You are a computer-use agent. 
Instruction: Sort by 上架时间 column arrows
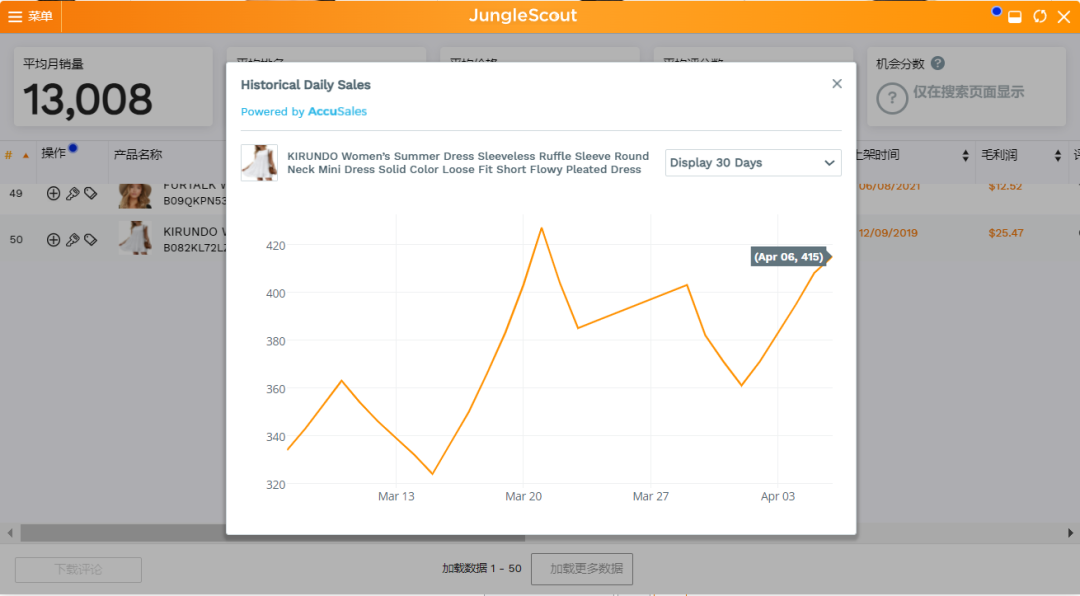(x=965, y=156)
